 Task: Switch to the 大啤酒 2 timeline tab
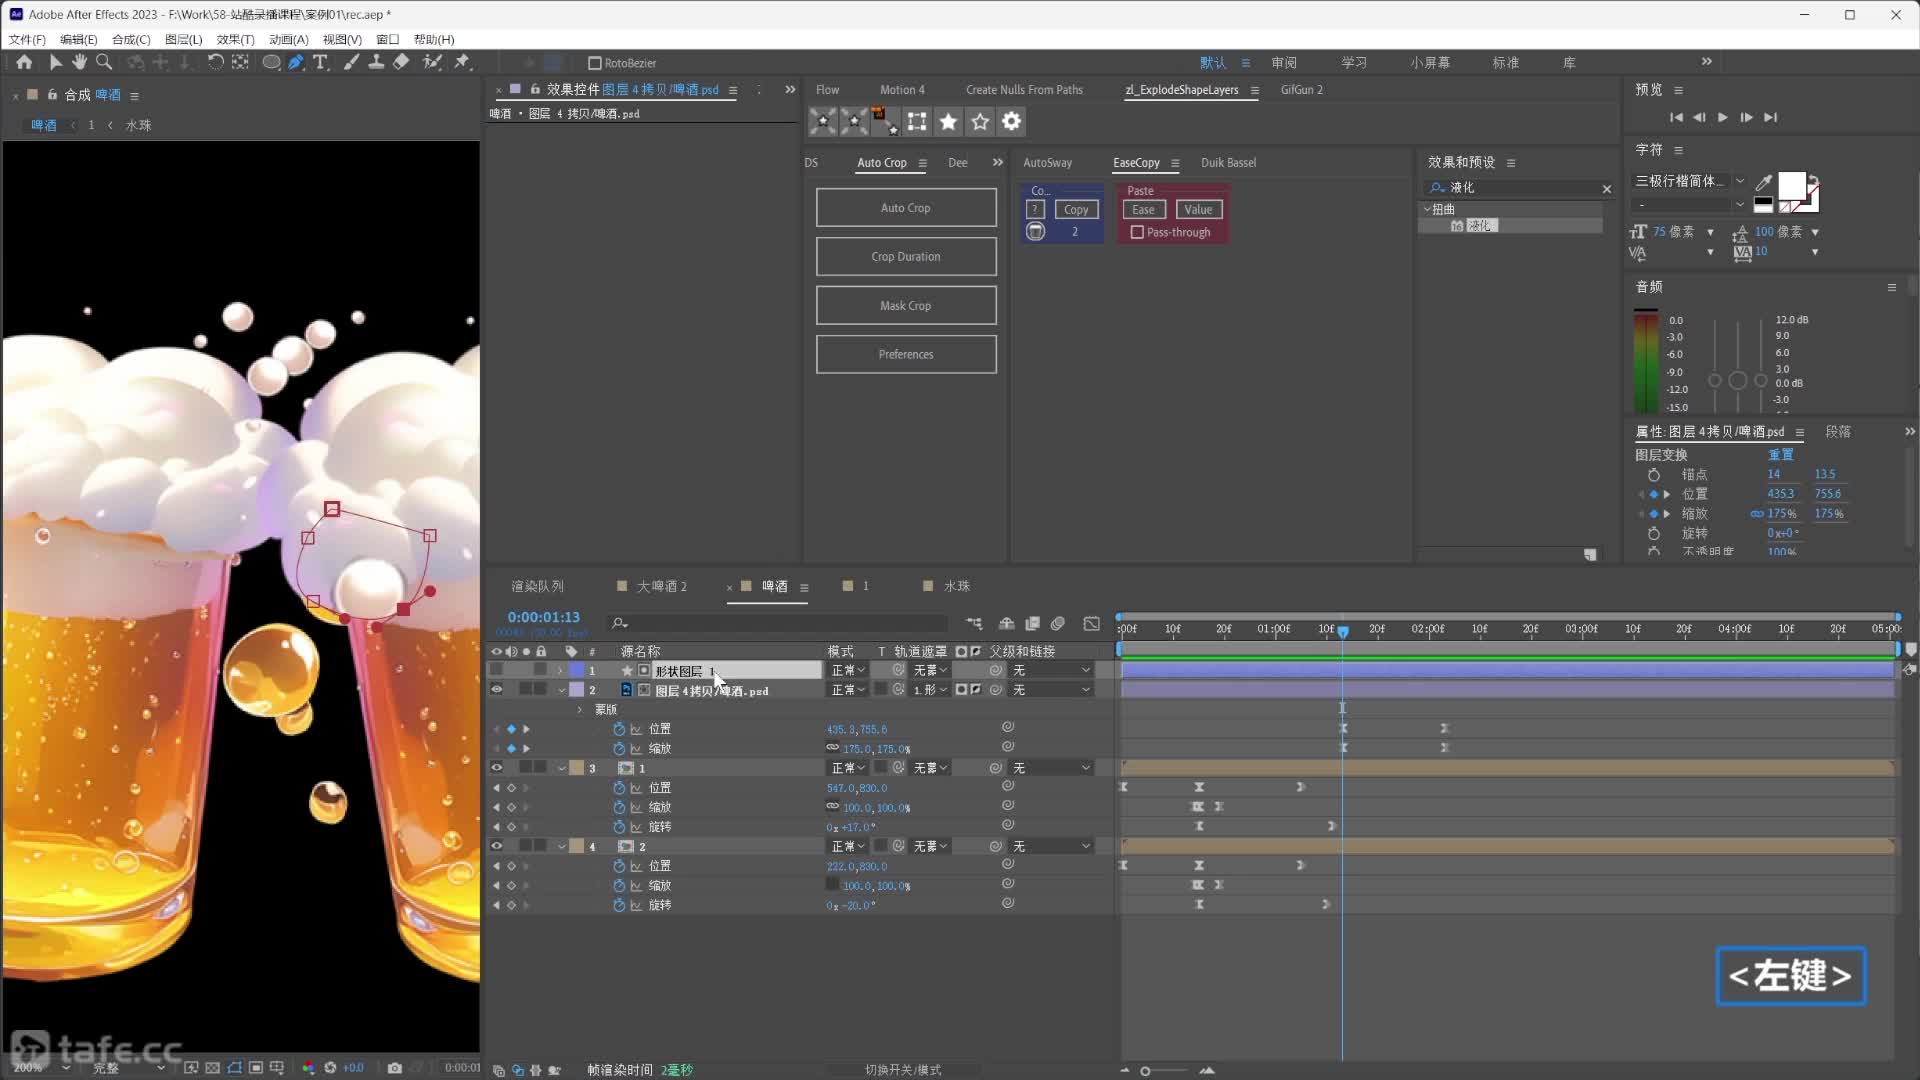point(661,586)
